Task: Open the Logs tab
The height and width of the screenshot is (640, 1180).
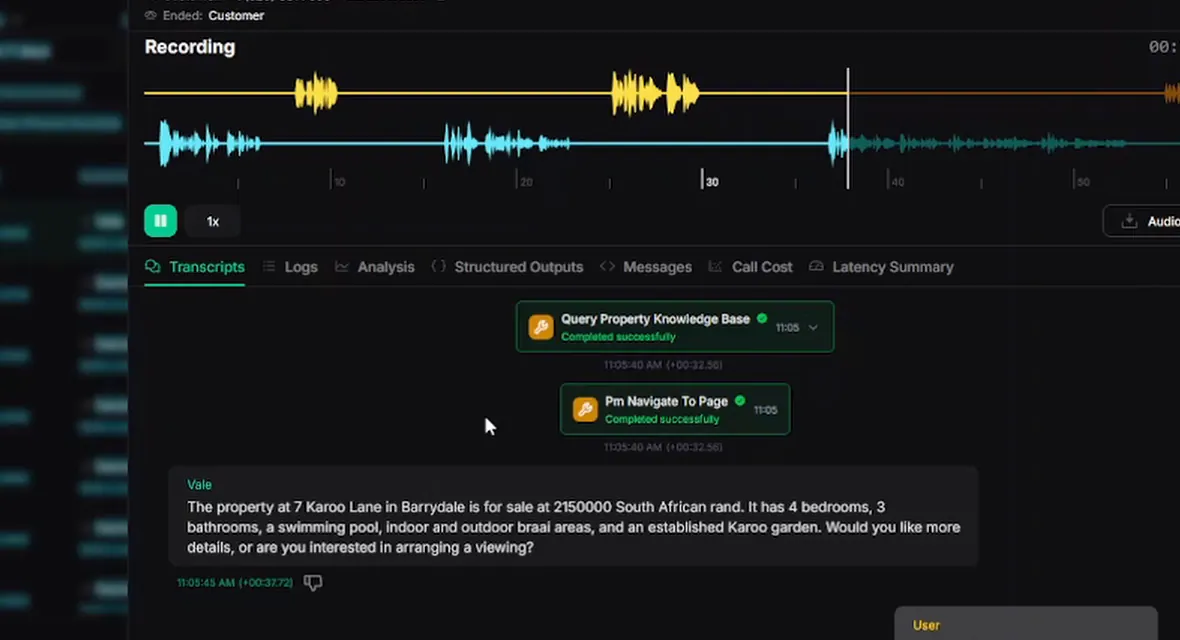Action: click(x=290, y=267)
